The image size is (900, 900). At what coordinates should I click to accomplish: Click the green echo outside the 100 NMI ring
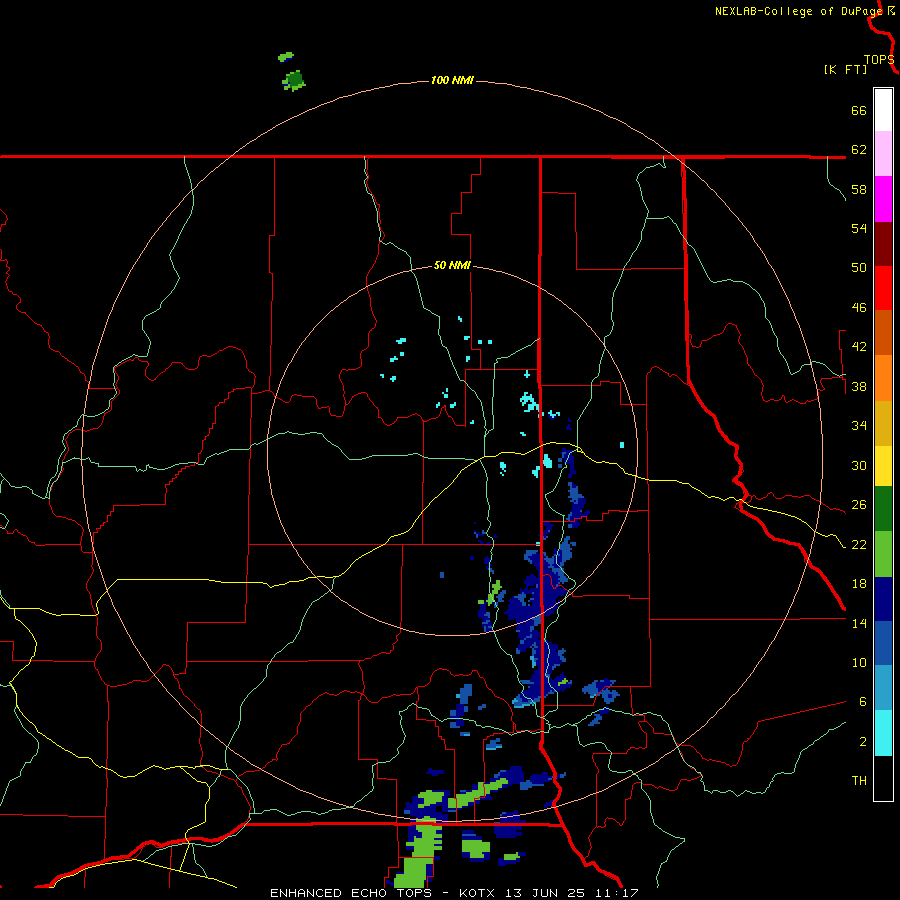(x=294, y=80)
